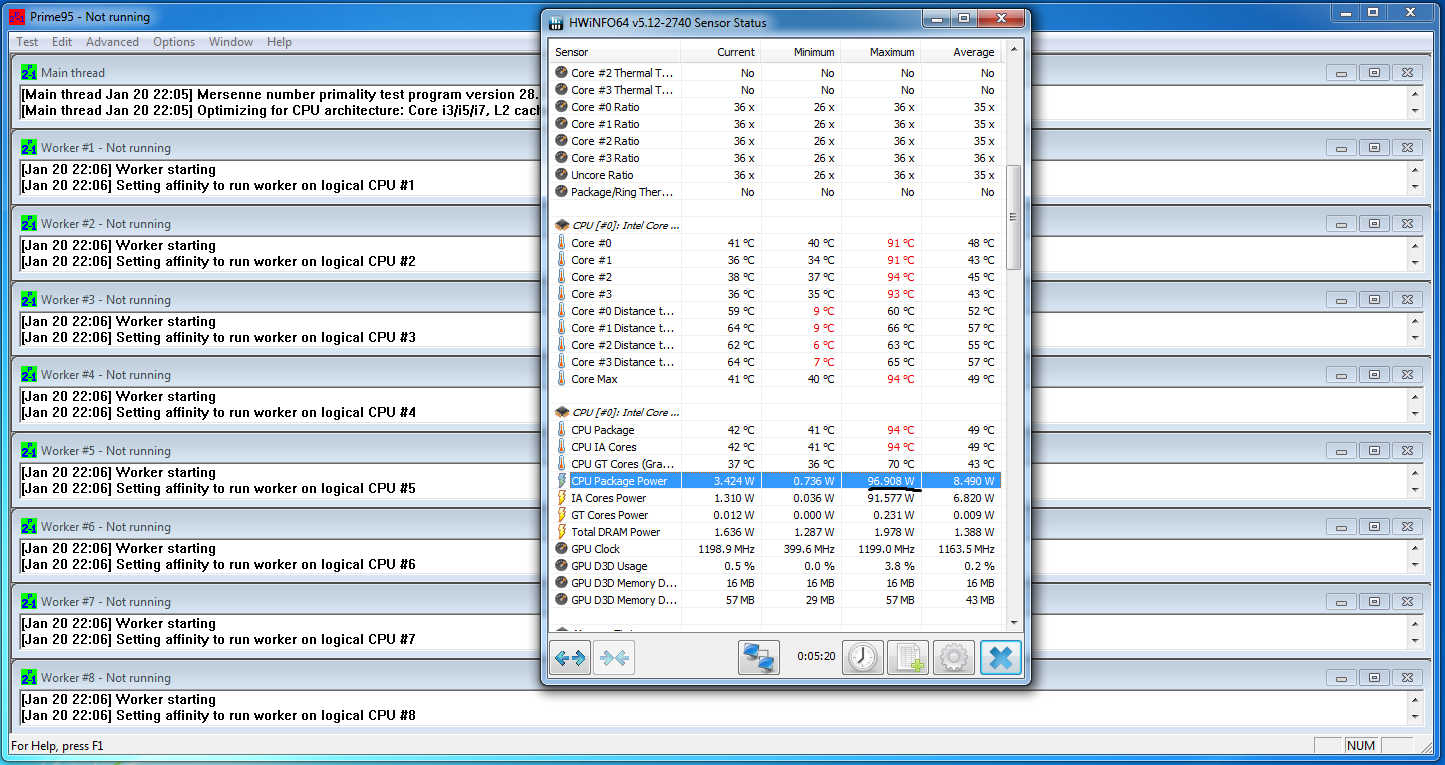Select the CPU Package temperature row
The width and height of the screenshot is (1445, 765).
pos(776,430)
